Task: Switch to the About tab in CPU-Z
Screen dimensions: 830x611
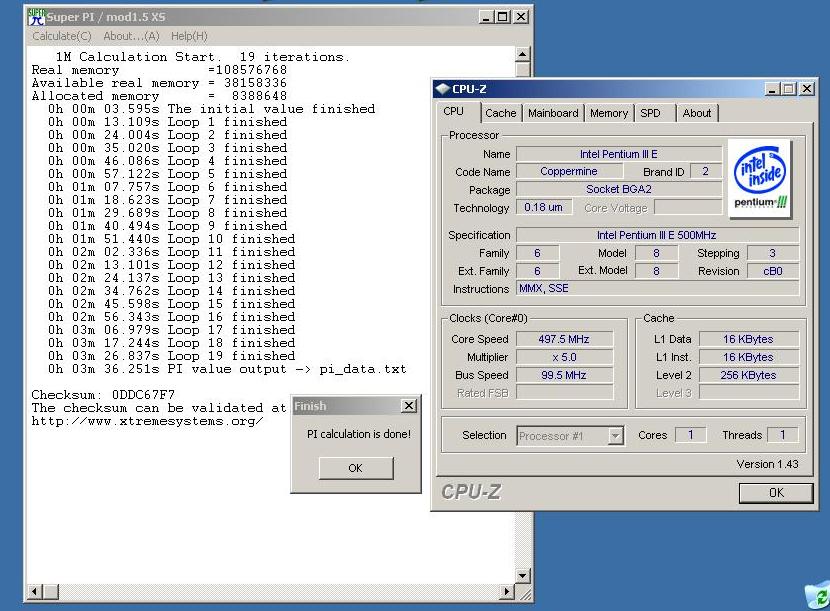Action: coord(697,113)
